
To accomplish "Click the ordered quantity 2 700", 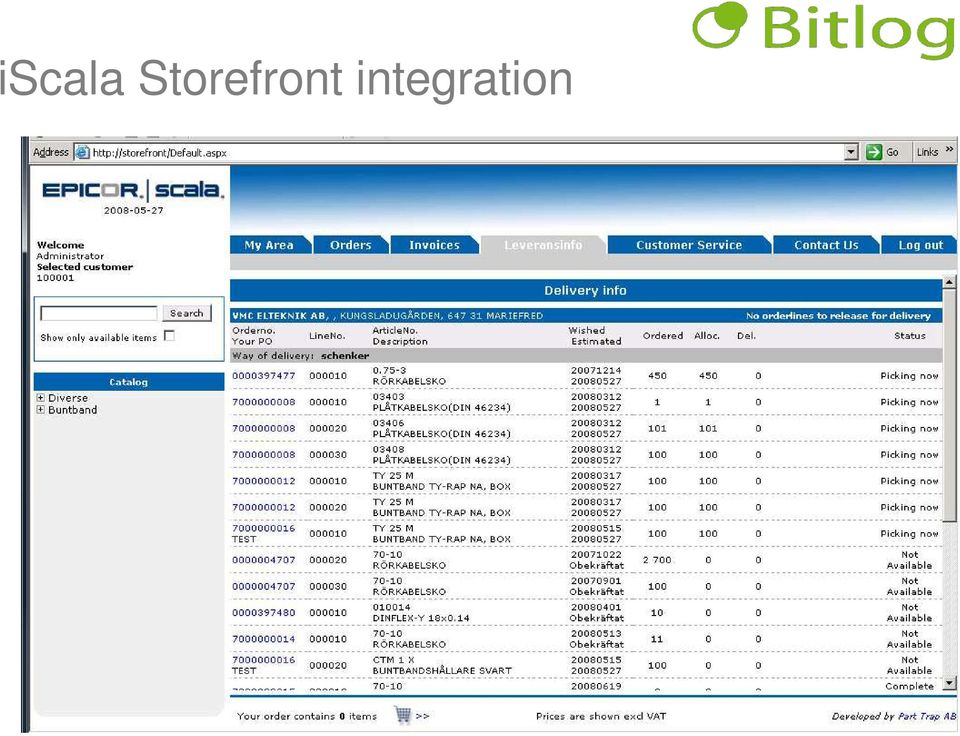I will coord(657,560).
